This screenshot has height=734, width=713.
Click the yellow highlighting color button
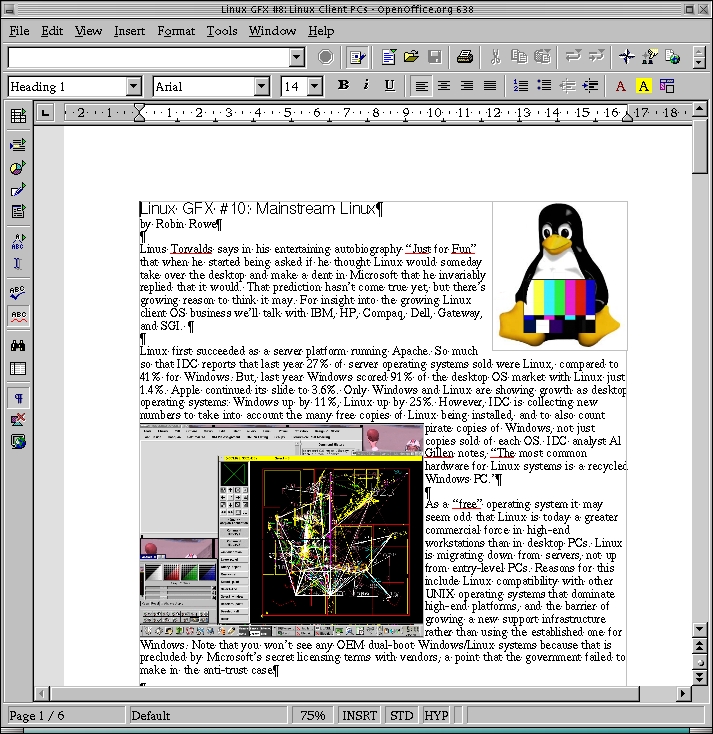644,86
